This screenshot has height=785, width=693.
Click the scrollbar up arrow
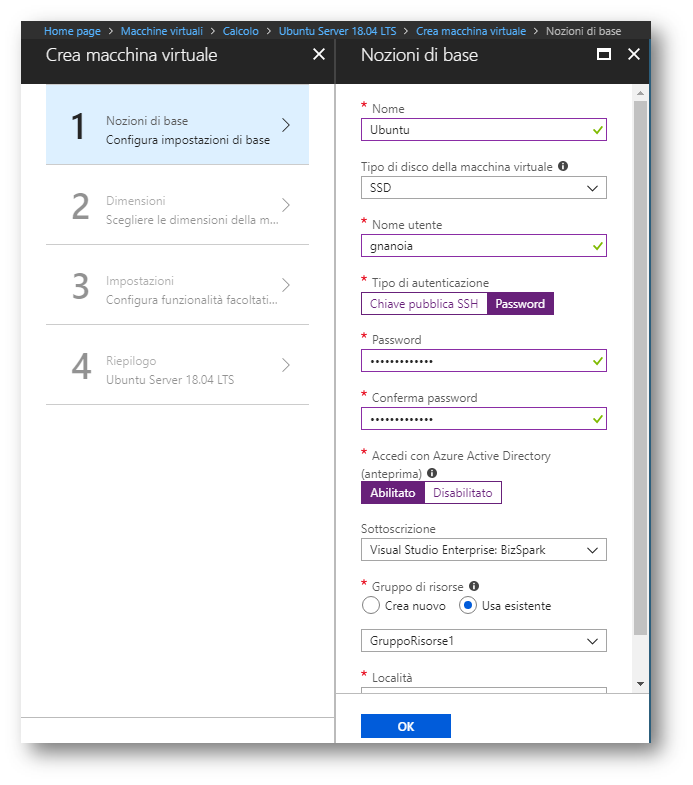pos(640,93)
